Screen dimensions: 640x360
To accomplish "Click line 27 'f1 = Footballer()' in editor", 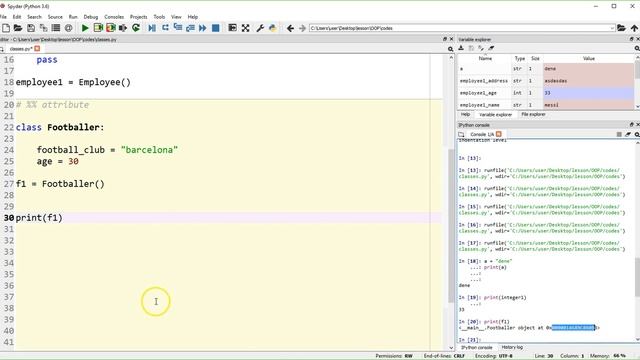I will [60, 184].
